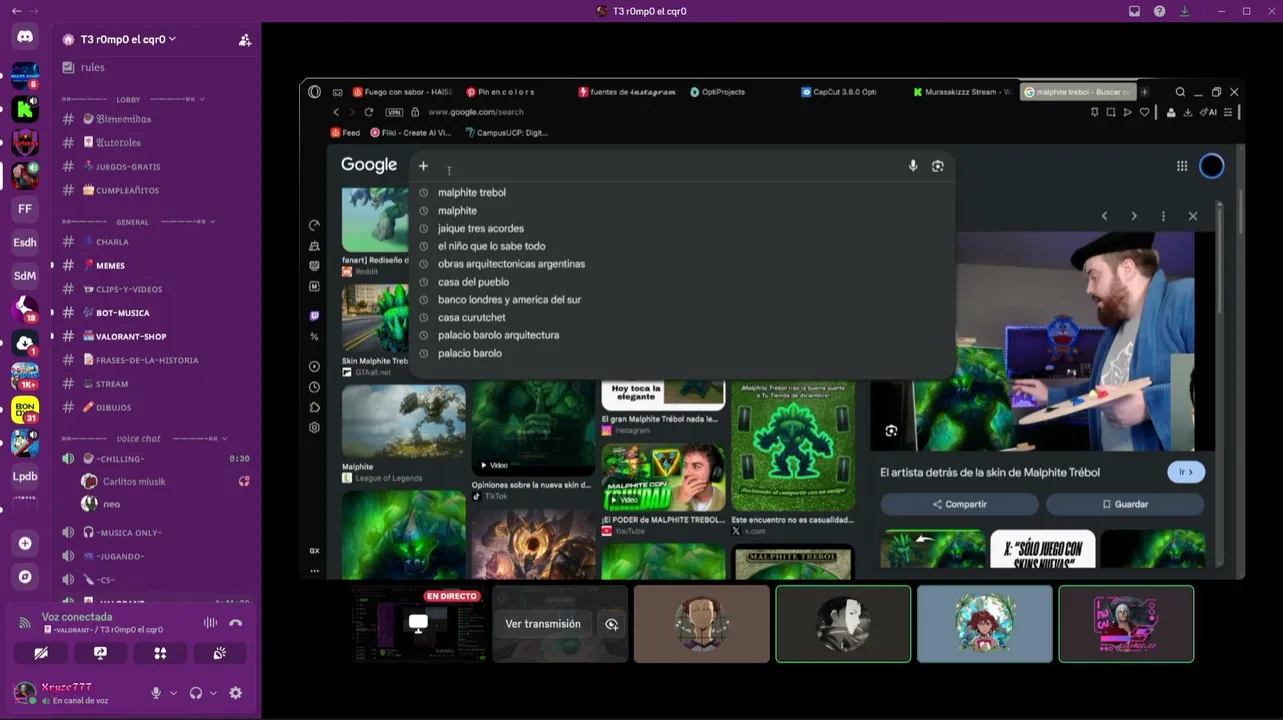Add a server with the plus icon

click(x=25, y=543)
